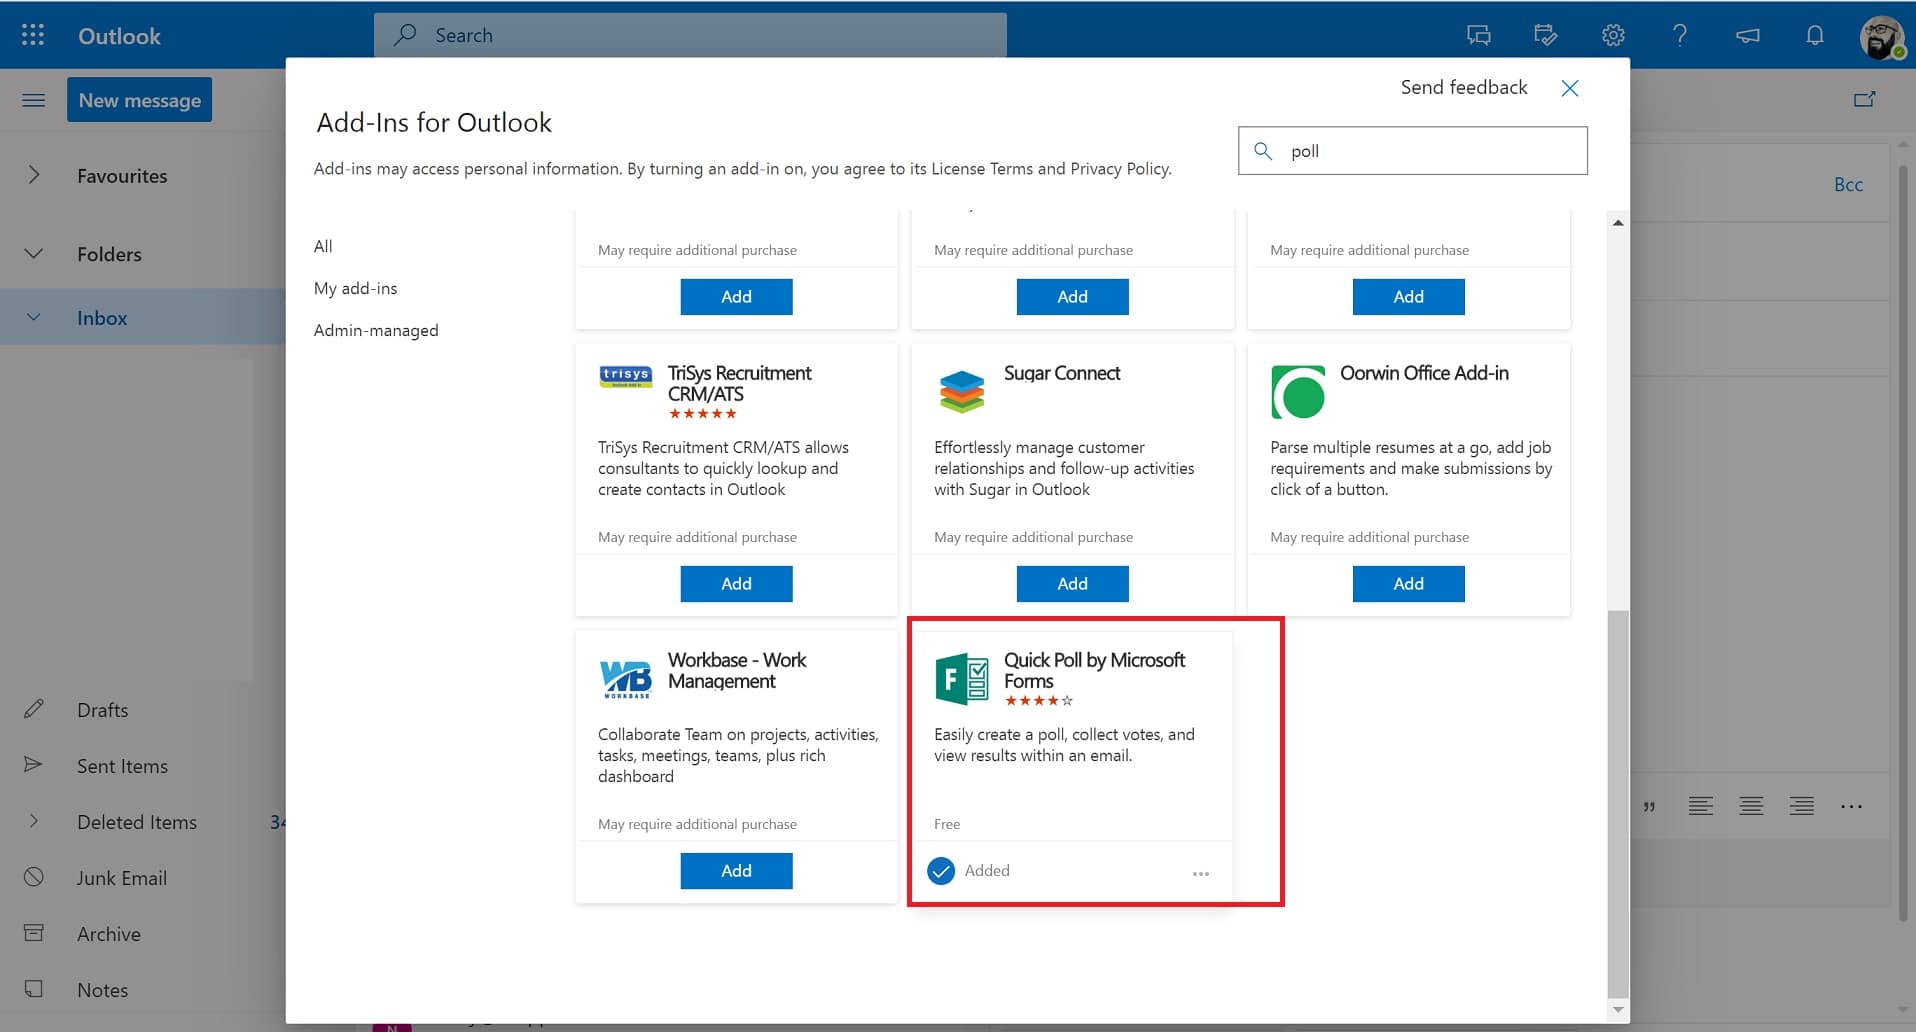The image size is (1916, 1032).
Task: Expand the Favourites folder section
Action: (34, 175)
